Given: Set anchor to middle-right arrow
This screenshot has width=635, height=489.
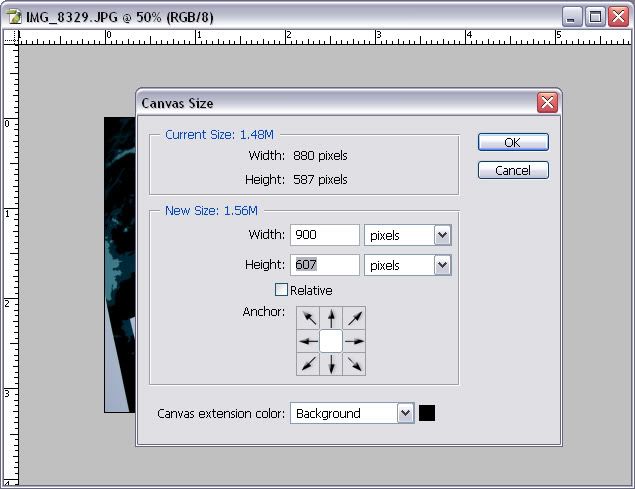Looking at the screenshot, I should tap(354, 341).
